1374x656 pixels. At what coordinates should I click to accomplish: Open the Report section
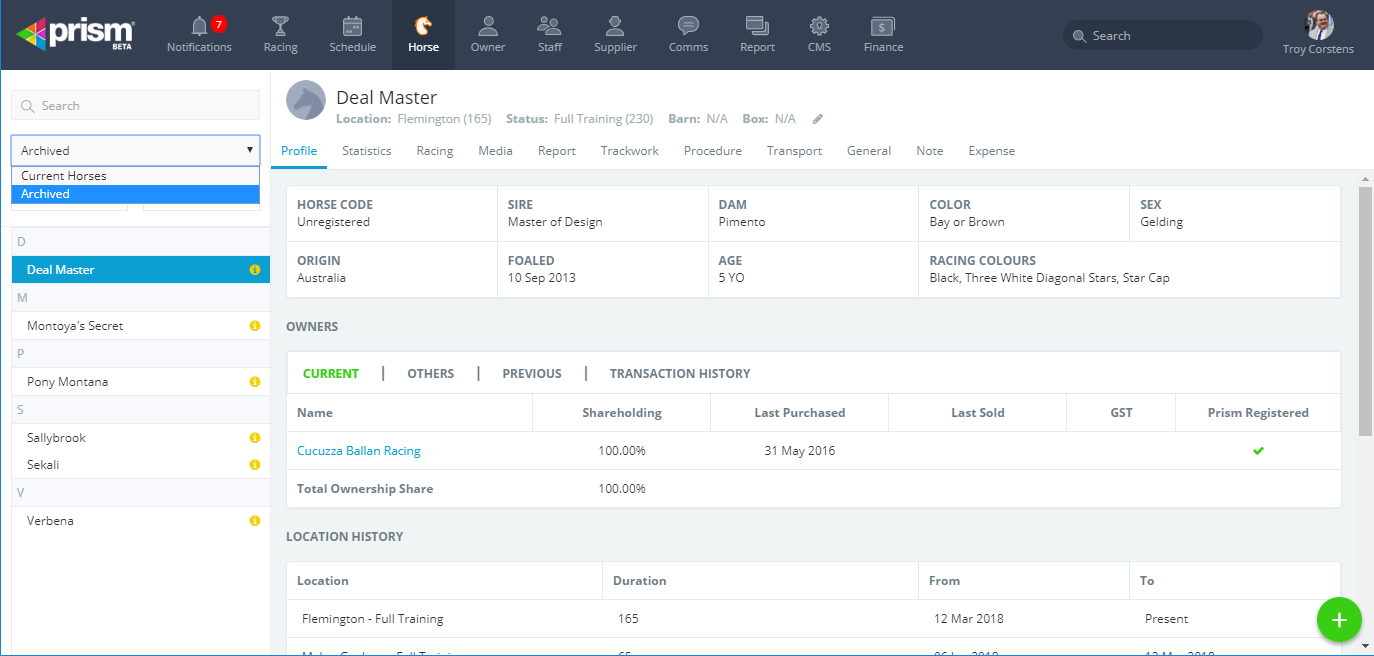(757, 35)
